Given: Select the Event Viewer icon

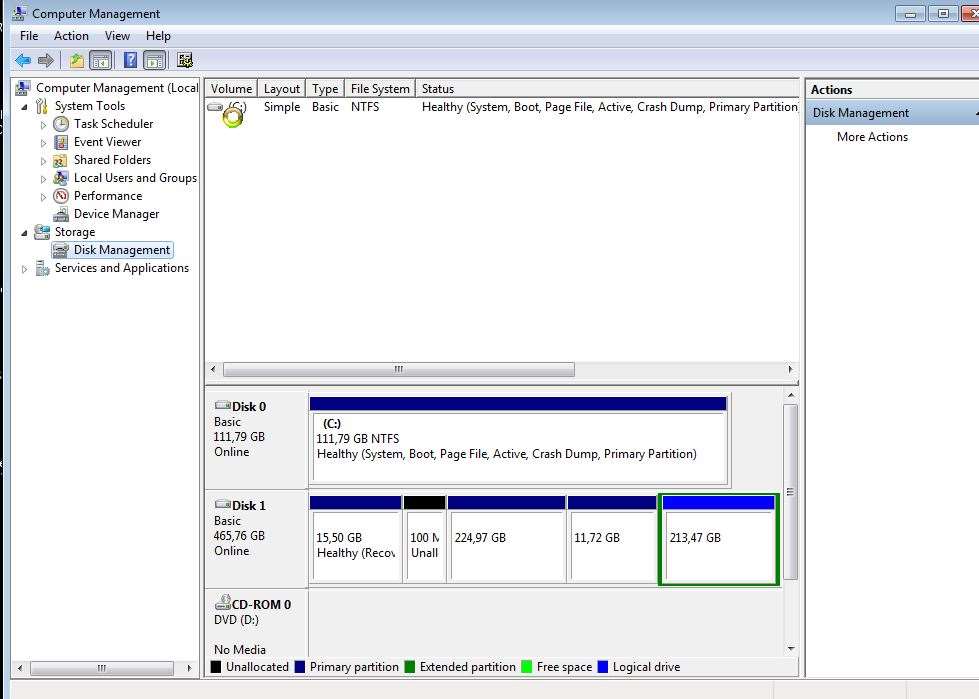Looking at the screenshot, I should coord(61,142).
